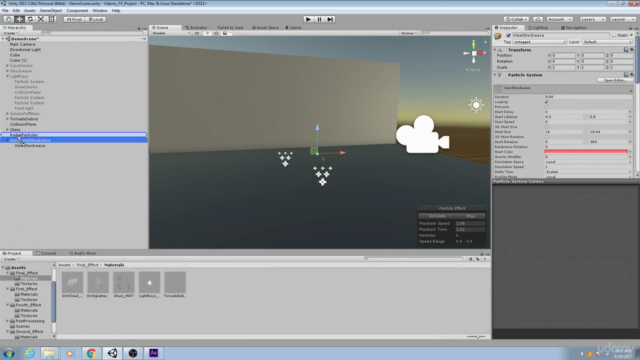The height and width of the screenshot is (360, 640).
Task: Switch to the Lighting tab
Action: click(x=538, y=27)
